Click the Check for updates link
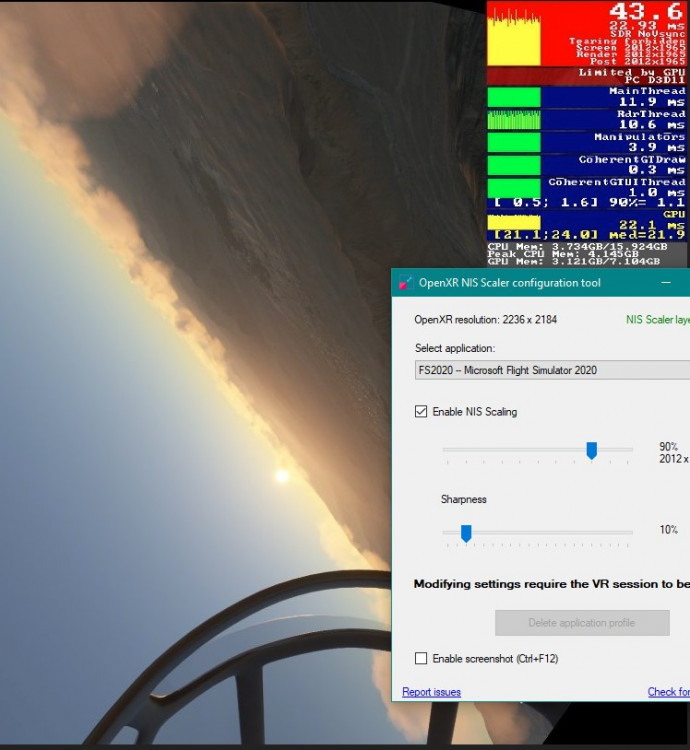Screen dimensions: 690x750 668,692
